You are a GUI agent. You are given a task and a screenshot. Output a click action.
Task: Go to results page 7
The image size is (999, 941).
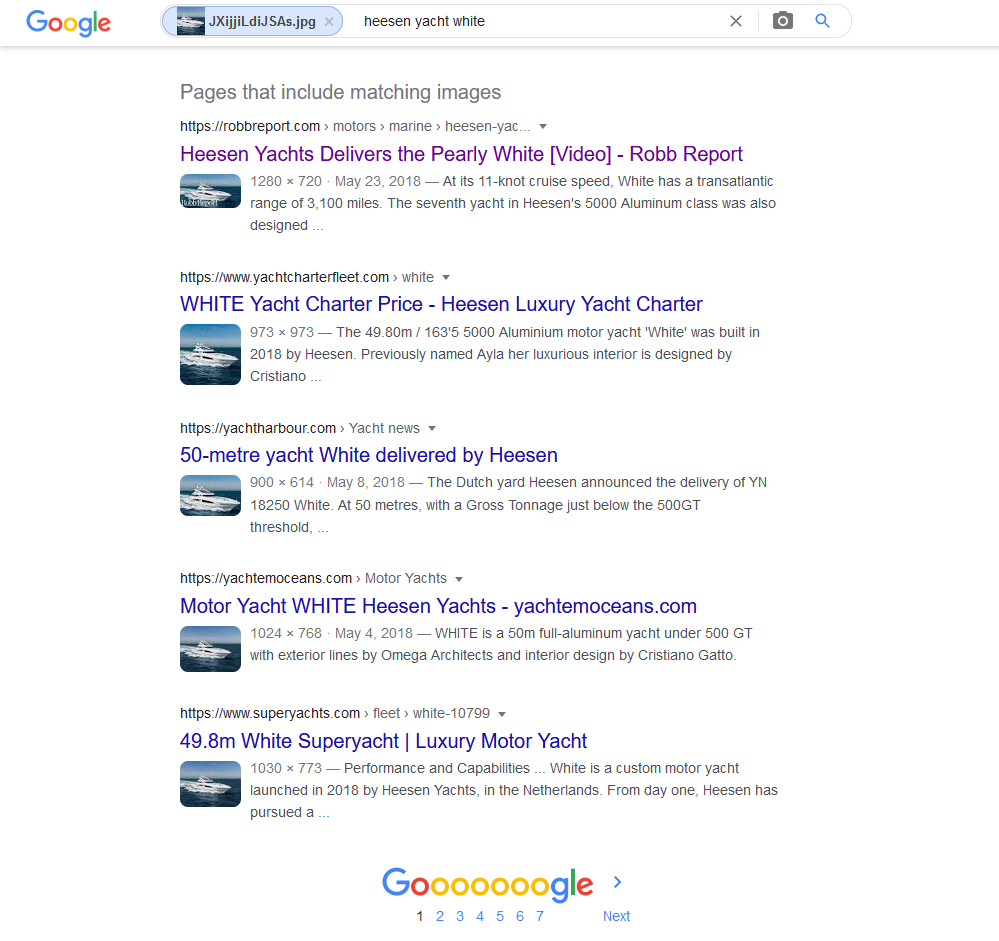click(x=540, y=916)
